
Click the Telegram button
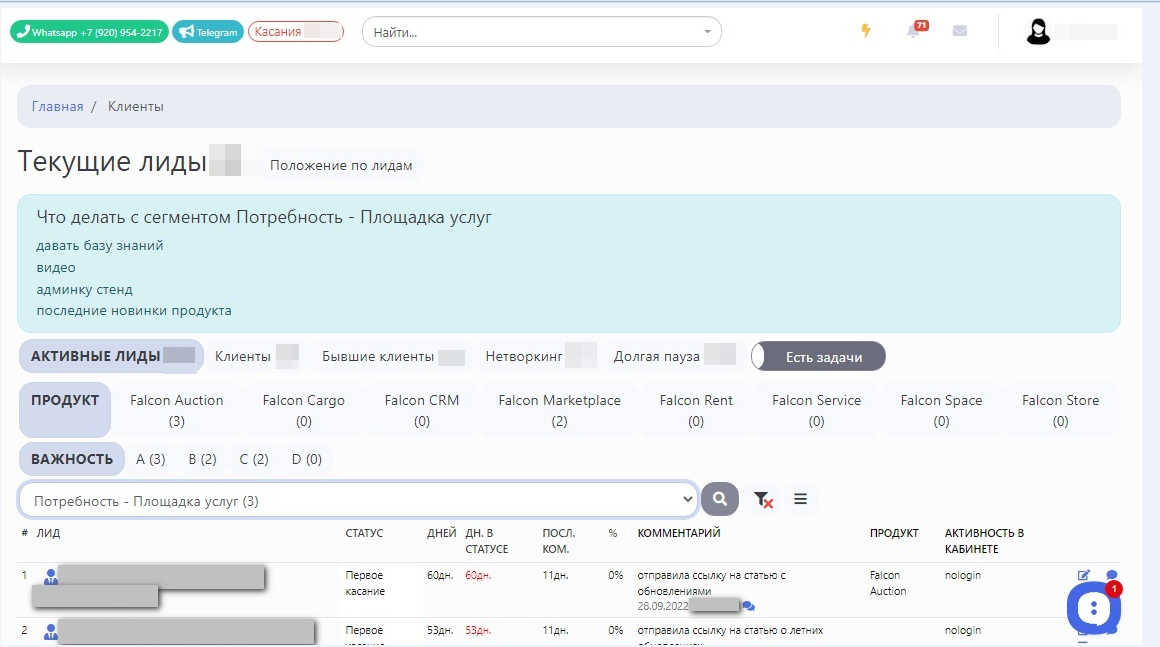coord(208,32)
